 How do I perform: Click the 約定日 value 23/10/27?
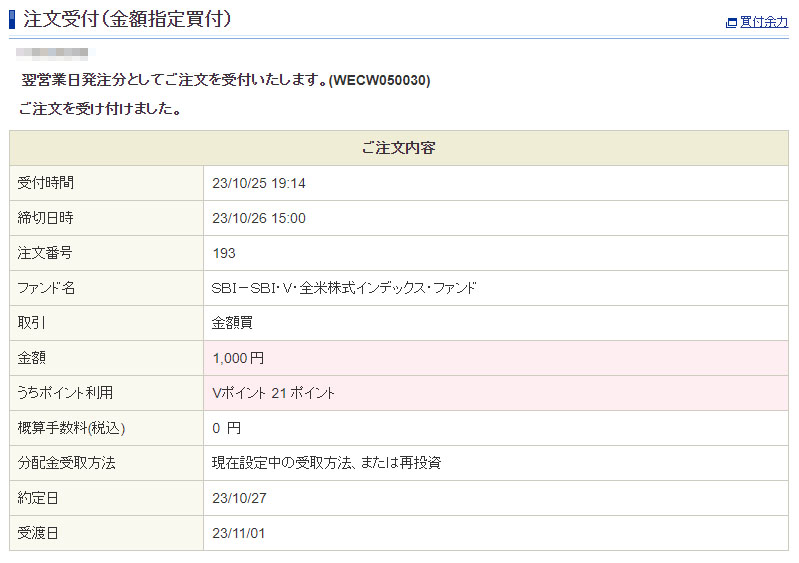tap(239, 498)
